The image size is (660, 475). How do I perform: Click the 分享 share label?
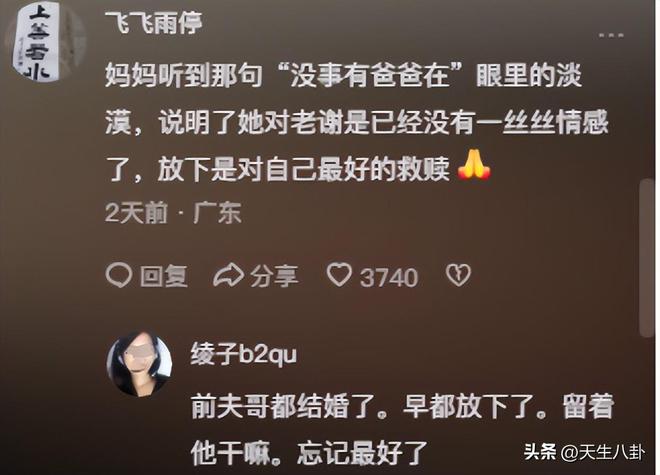[x=274, y=276]
